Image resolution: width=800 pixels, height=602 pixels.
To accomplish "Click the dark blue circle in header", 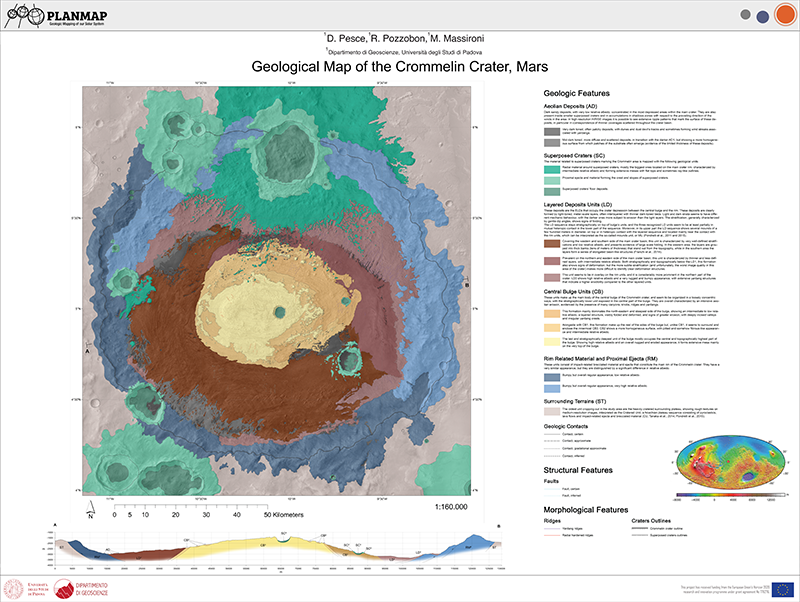I will 763,17.
